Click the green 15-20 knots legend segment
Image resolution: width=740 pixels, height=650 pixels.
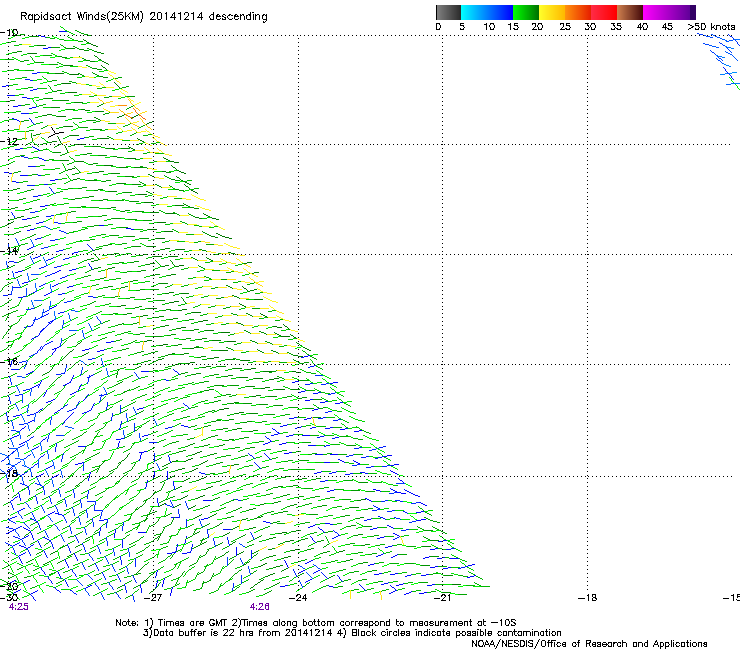click(x=526, y=12)
